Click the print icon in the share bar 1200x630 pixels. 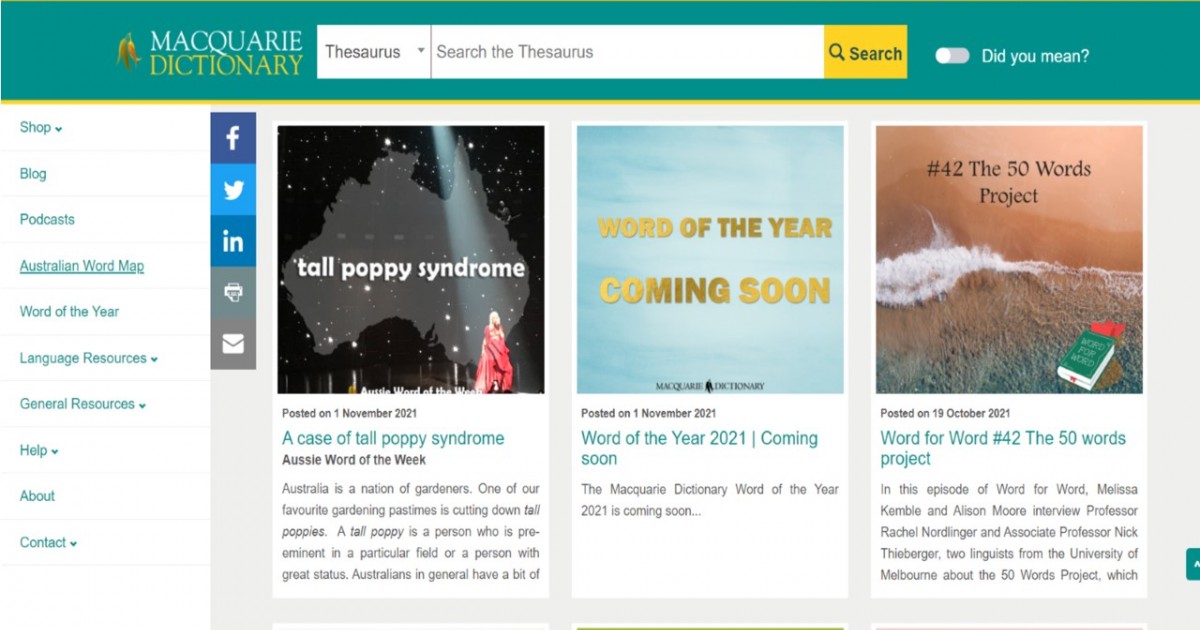[233, 292]
